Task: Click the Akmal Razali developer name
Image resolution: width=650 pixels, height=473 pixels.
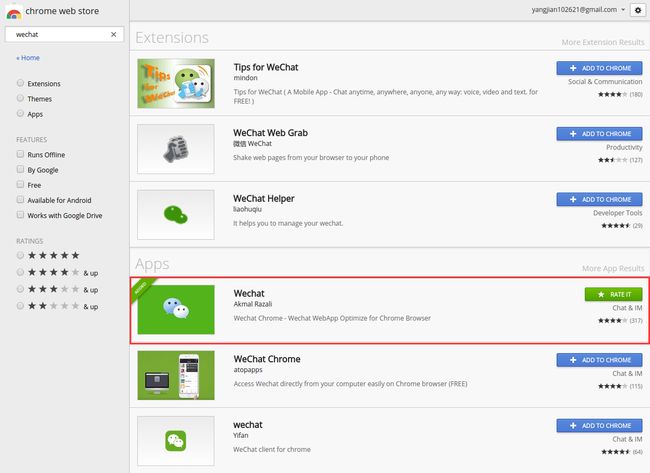Action: point(253,304)
